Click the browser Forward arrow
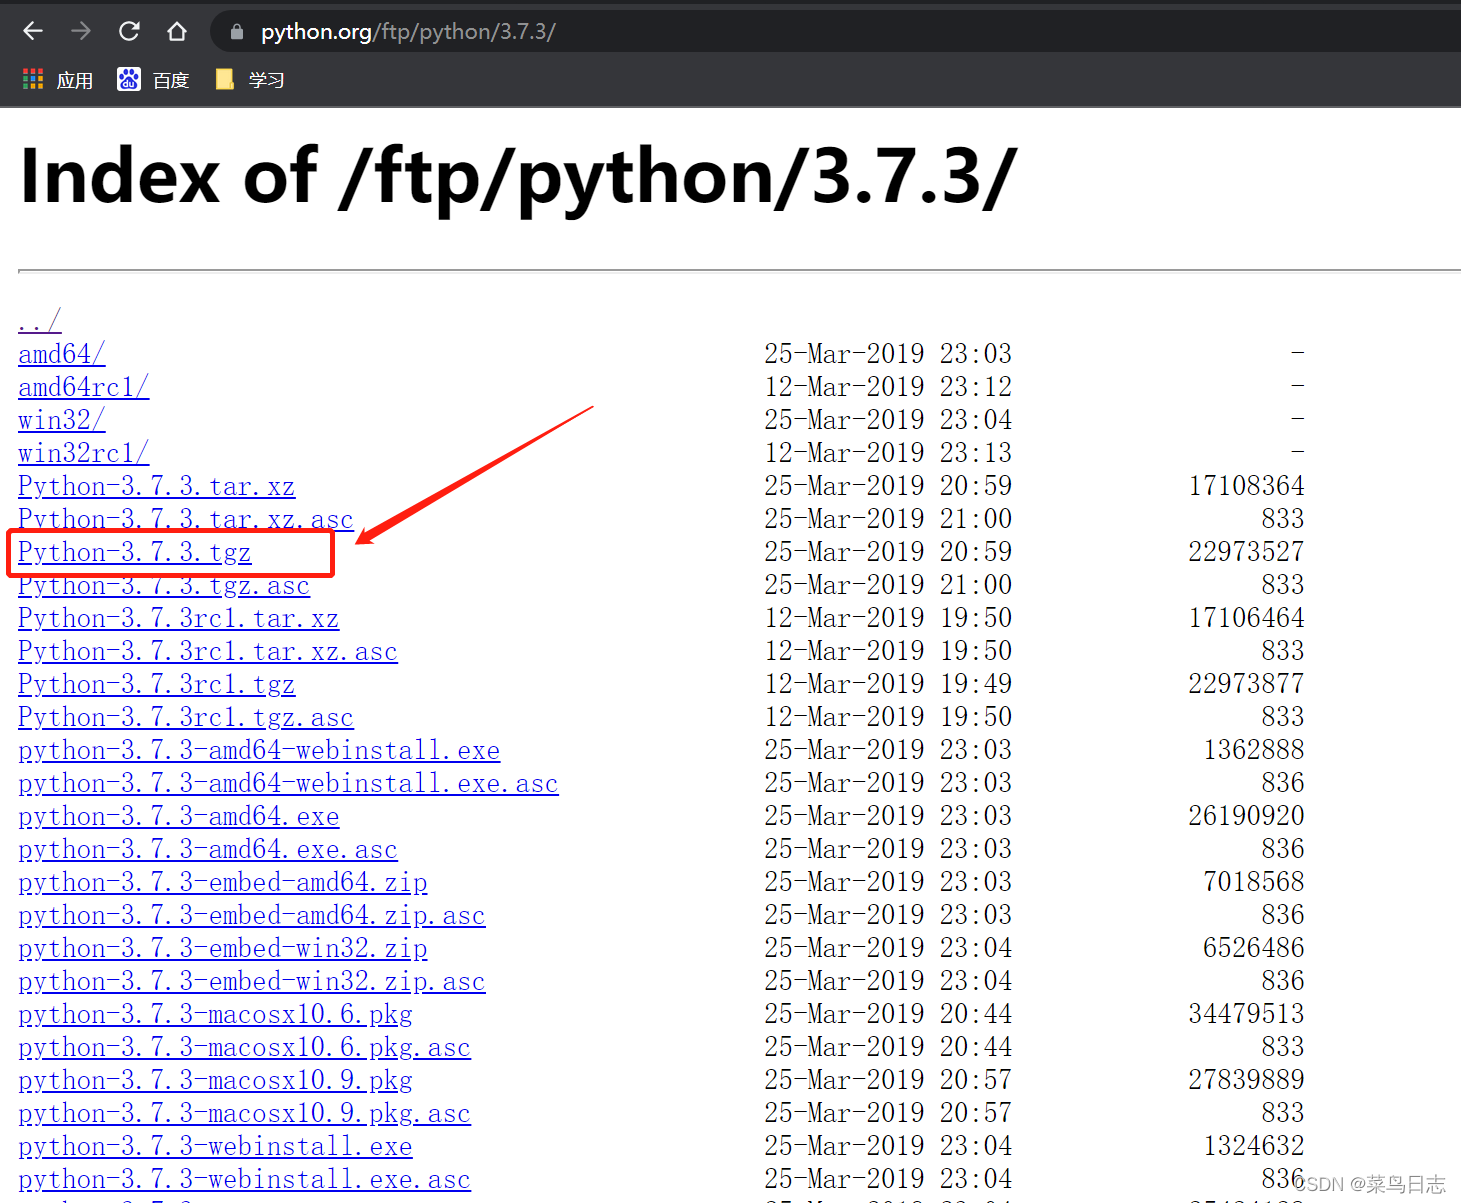This screenshot has width=1461, height=1203. 81,31
